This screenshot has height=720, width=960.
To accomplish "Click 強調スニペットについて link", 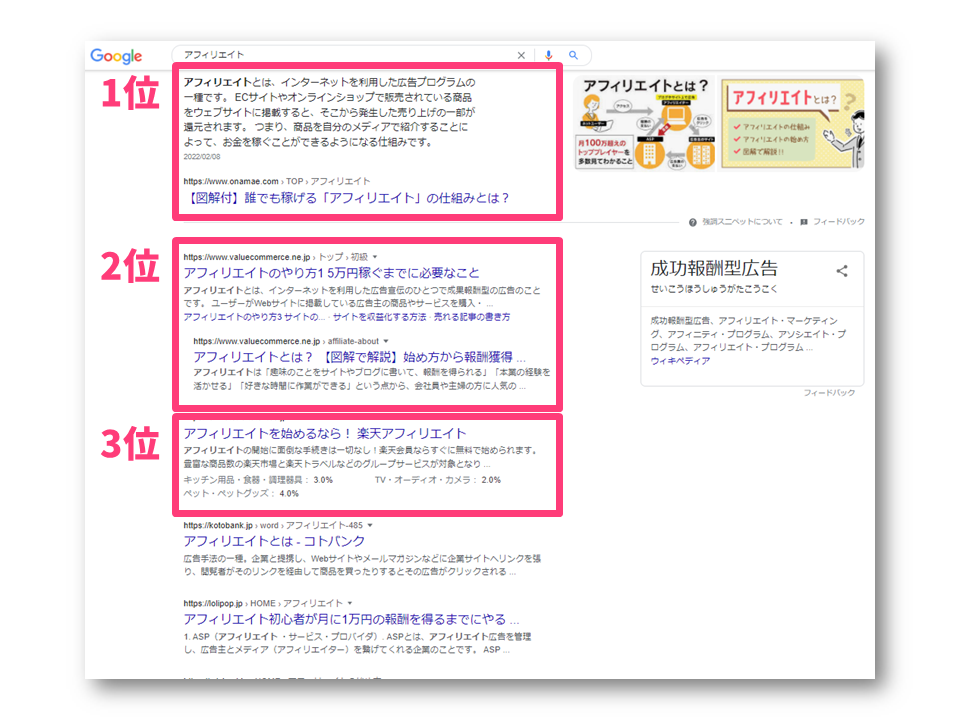I will click(x=742, y=222).
